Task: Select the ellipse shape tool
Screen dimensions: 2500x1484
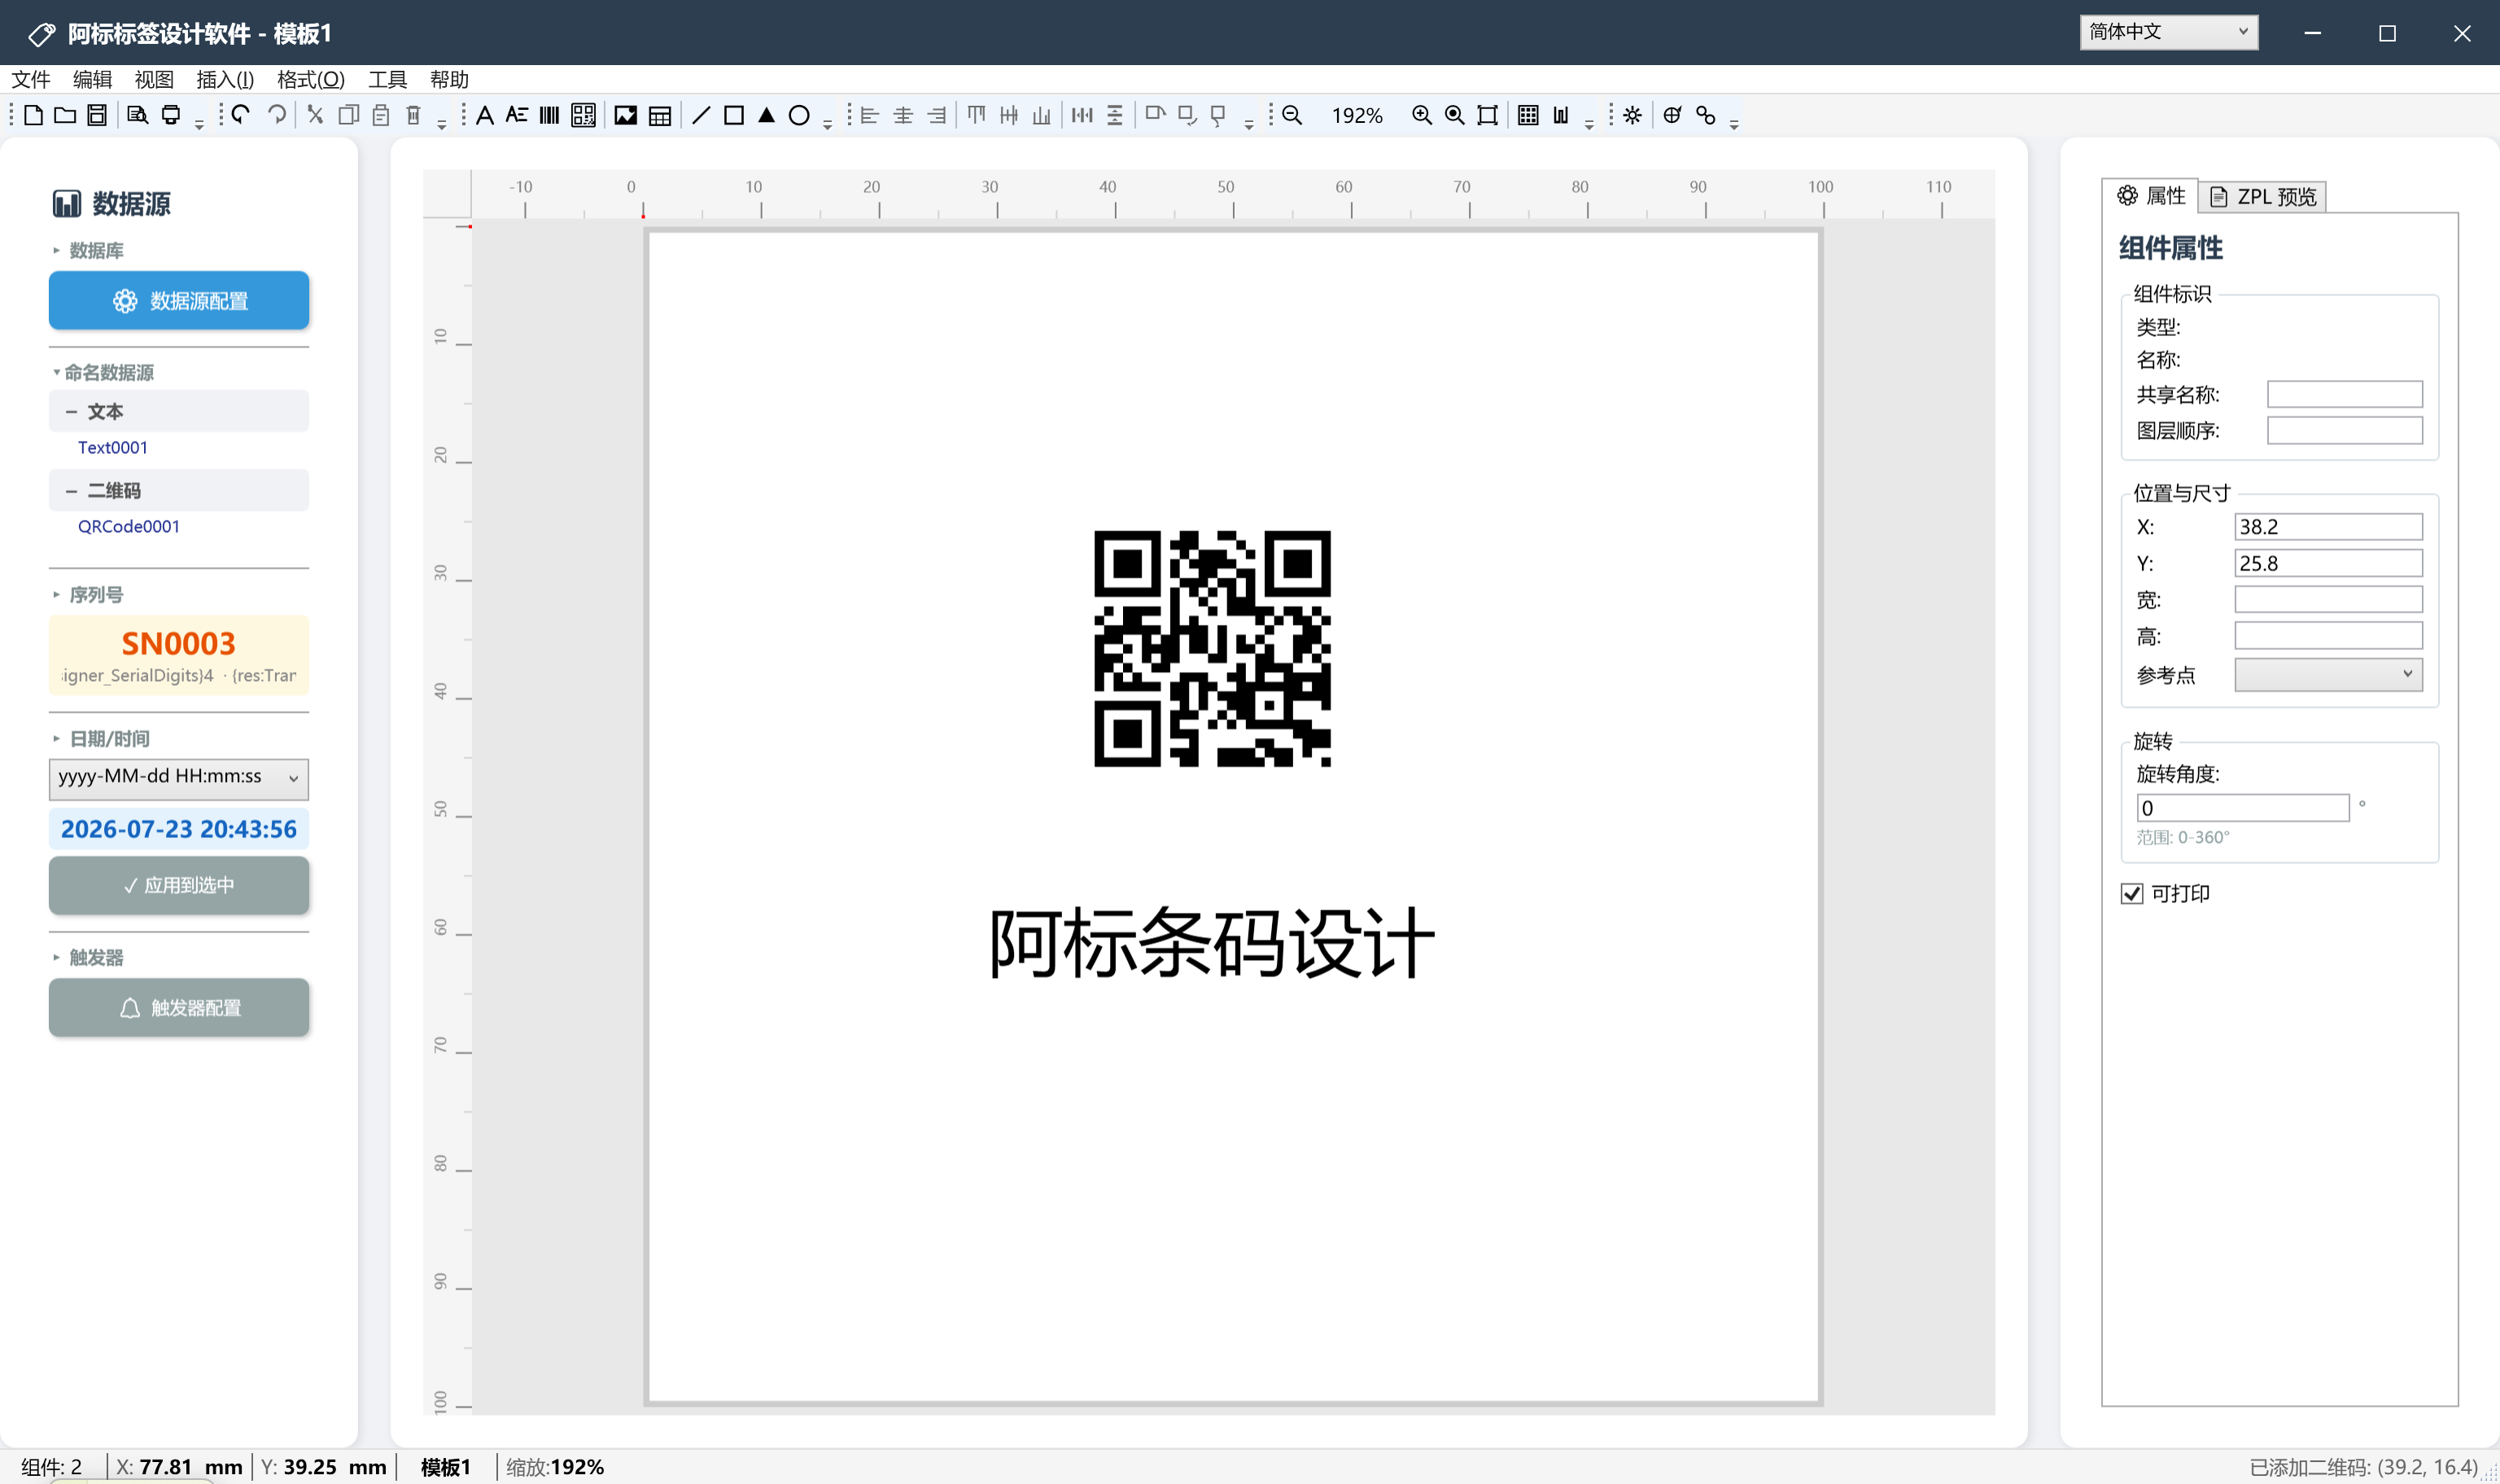Action: [799, 115]
